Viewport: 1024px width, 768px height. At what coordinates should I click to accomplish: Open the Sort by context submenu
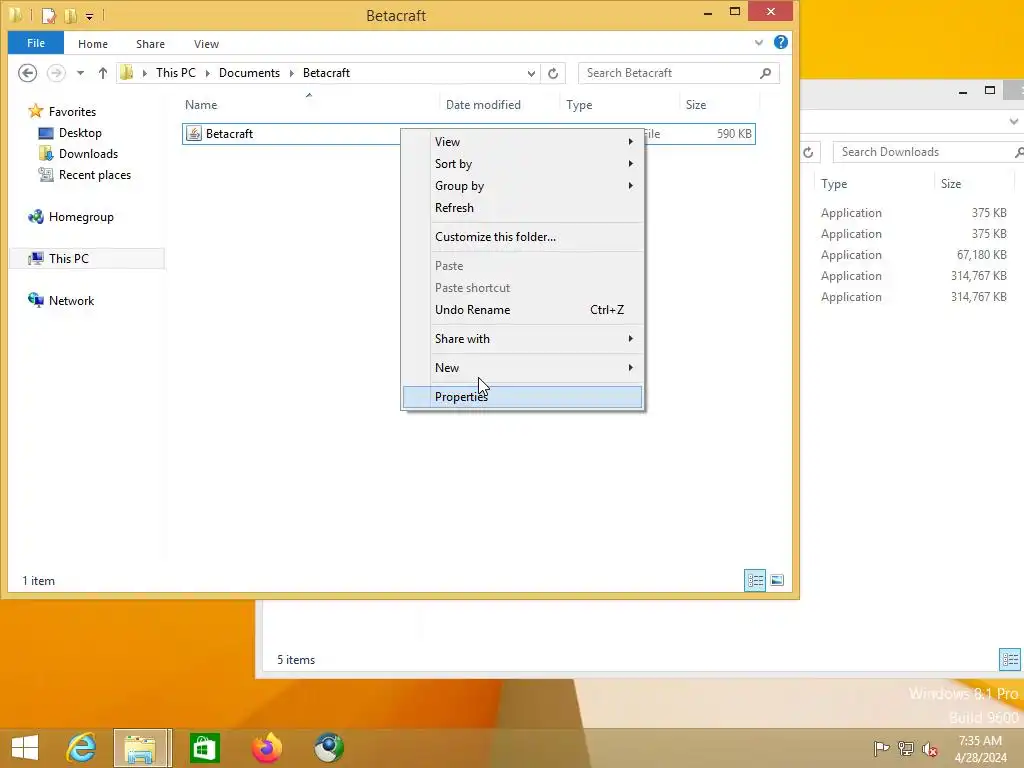tap(522, 164)
